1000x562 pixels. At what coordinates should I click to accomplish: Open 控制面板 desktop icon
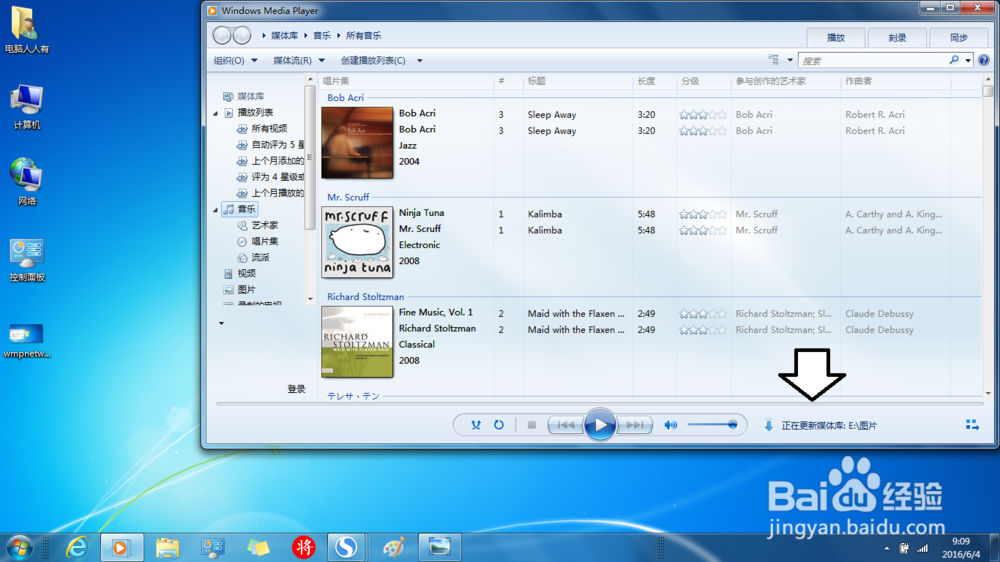(x=27, y=260)
